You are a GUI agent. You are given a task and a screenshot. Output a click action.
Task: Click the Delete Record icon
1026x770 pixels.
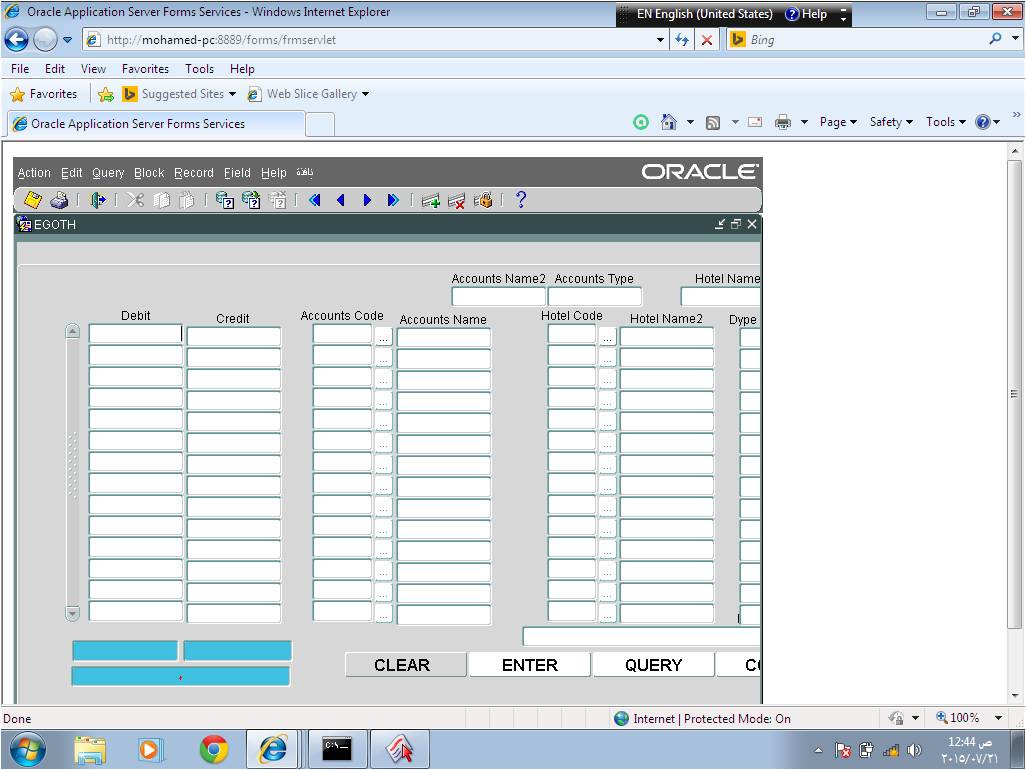pos(457,200)
